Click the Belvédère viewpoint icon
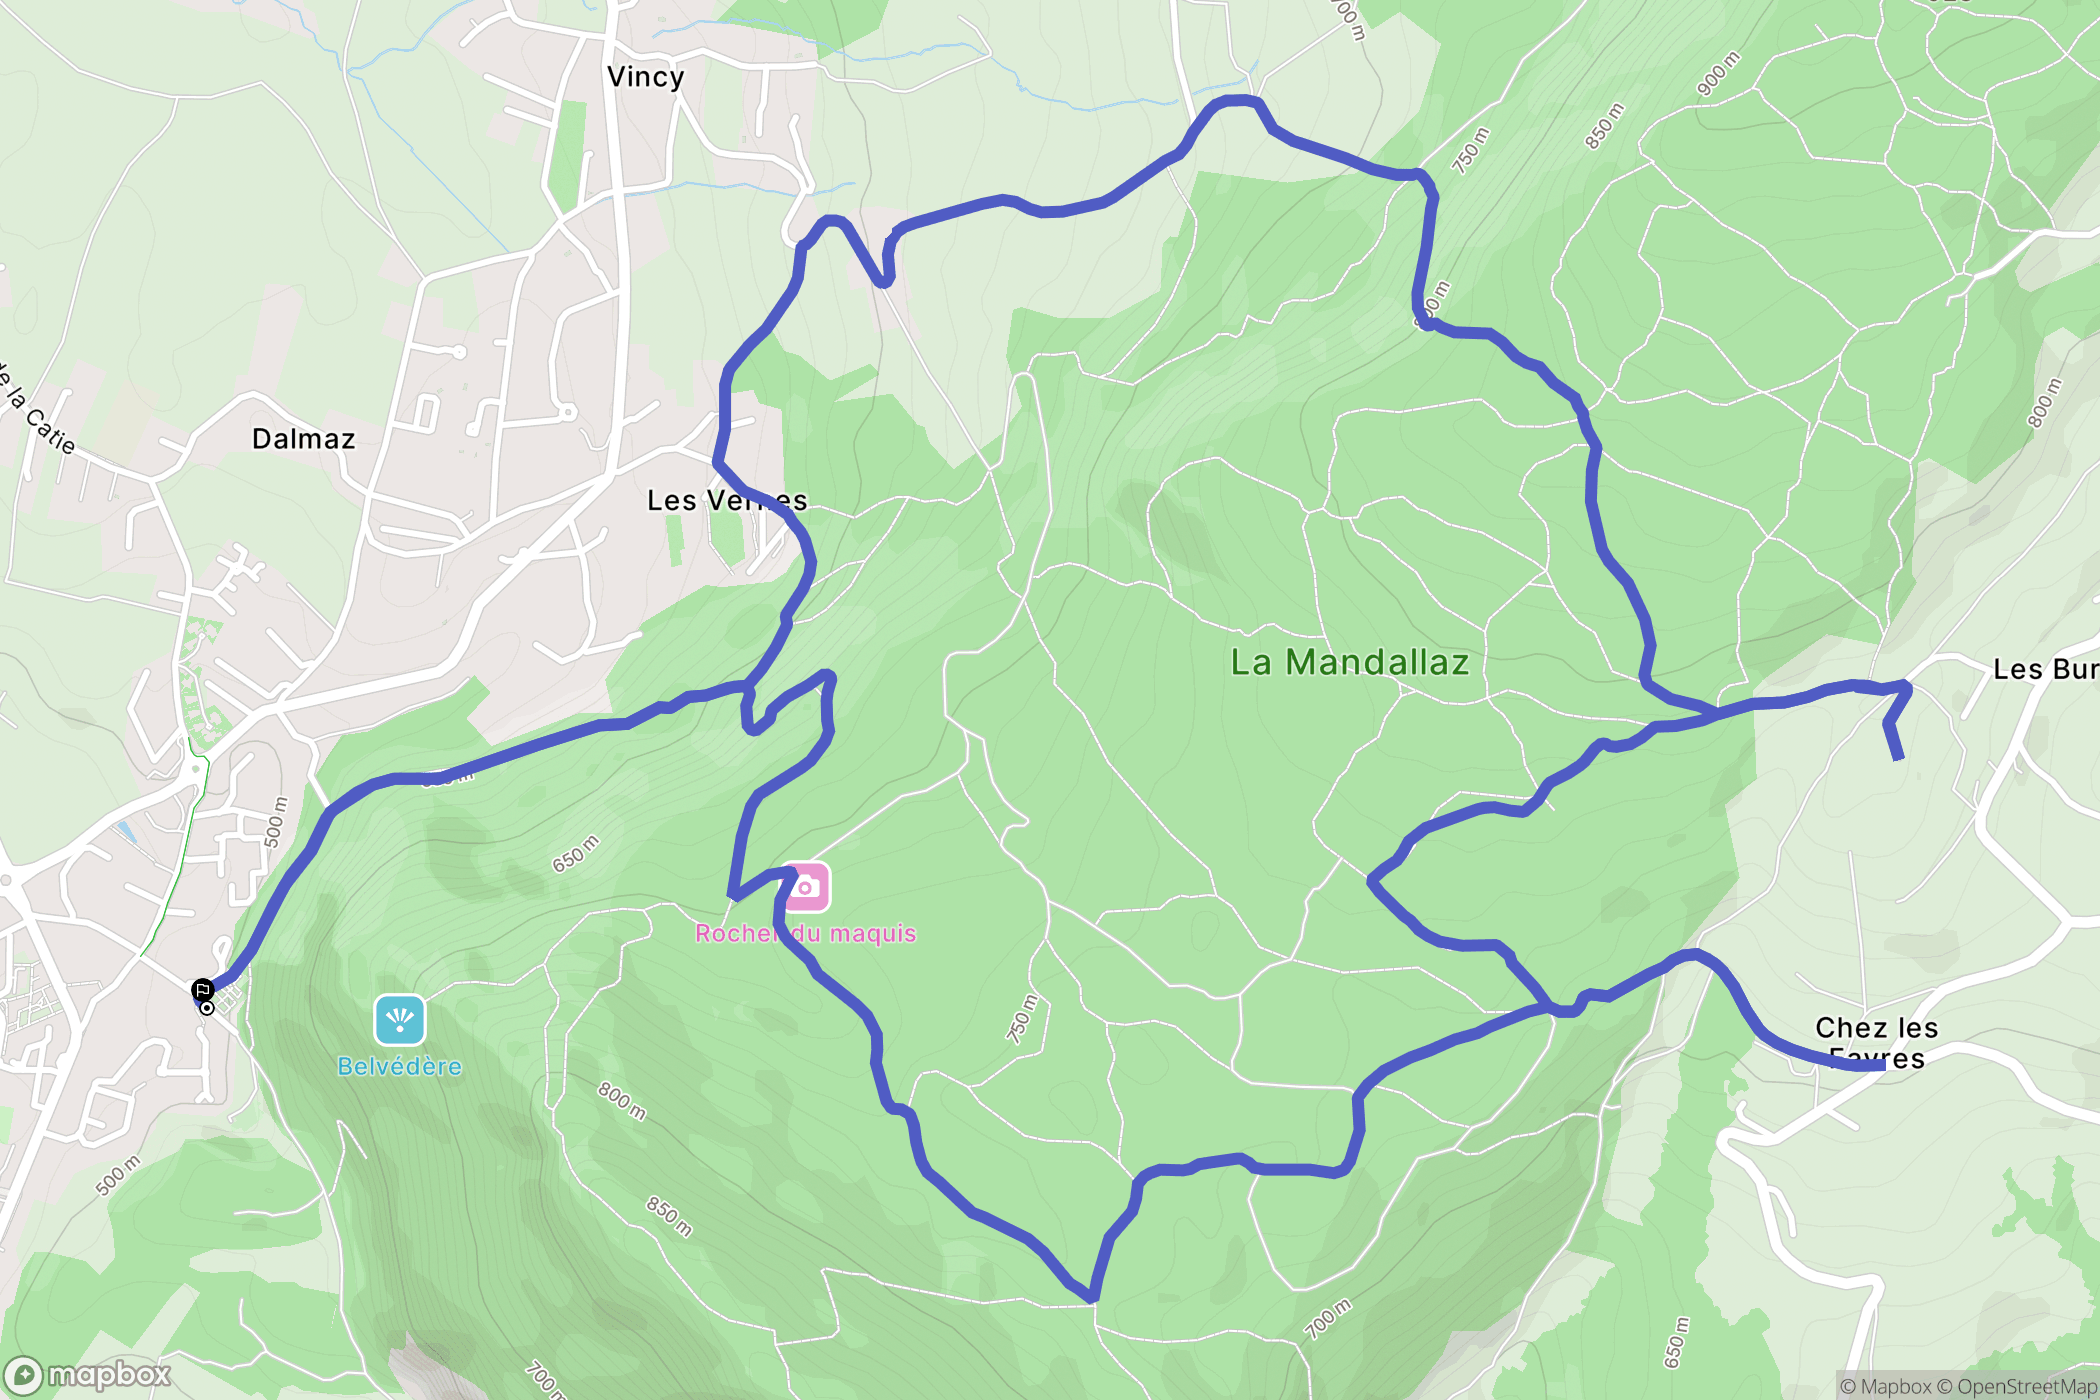Image resolution: width=2100 pixels, height=1400 pixels. point(400,1020)
